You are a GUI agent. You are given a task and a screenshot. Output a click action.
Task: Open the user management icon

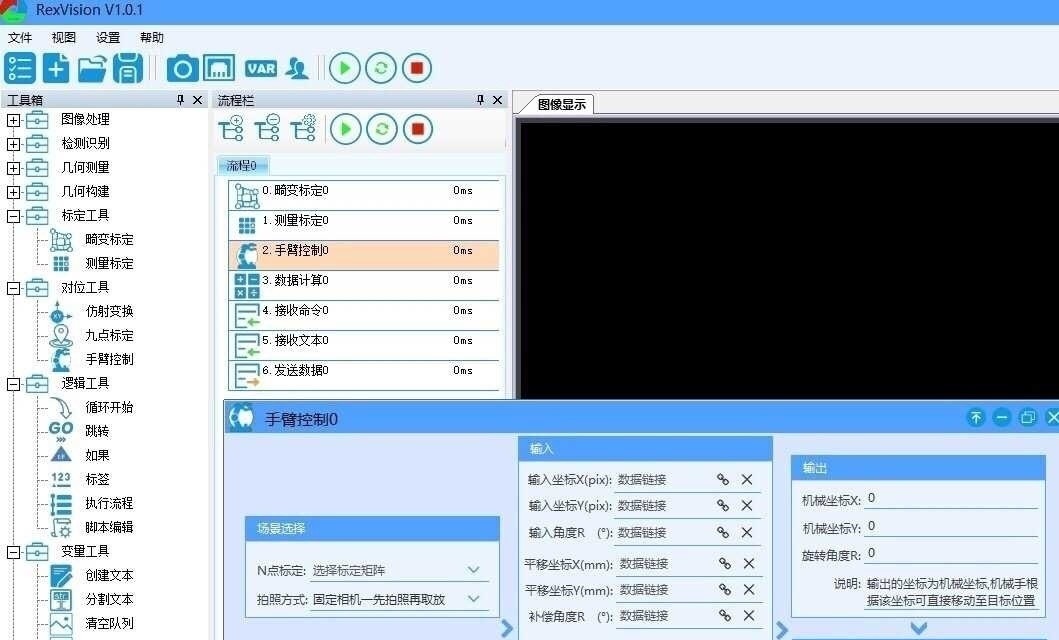pos(297,68)
